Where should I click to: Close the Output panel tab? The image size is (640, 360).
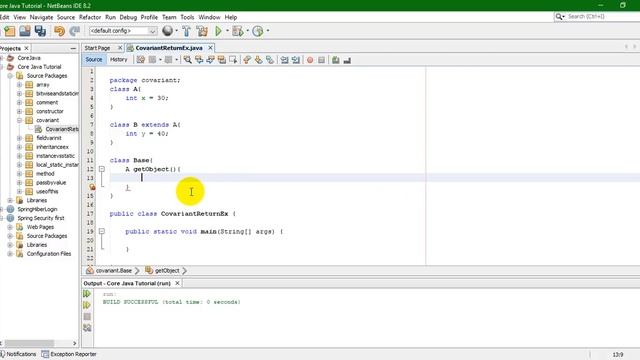[177, 283]
